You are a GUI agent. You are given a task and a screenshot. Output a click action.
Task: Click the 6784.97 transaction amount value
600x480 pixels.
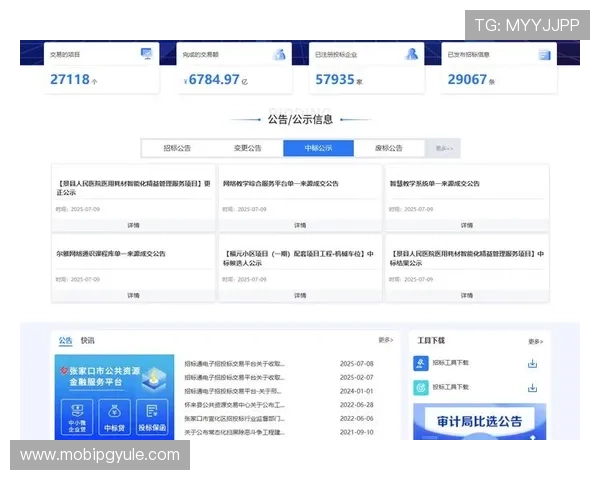pyautogui.click(x=214, y=79)
